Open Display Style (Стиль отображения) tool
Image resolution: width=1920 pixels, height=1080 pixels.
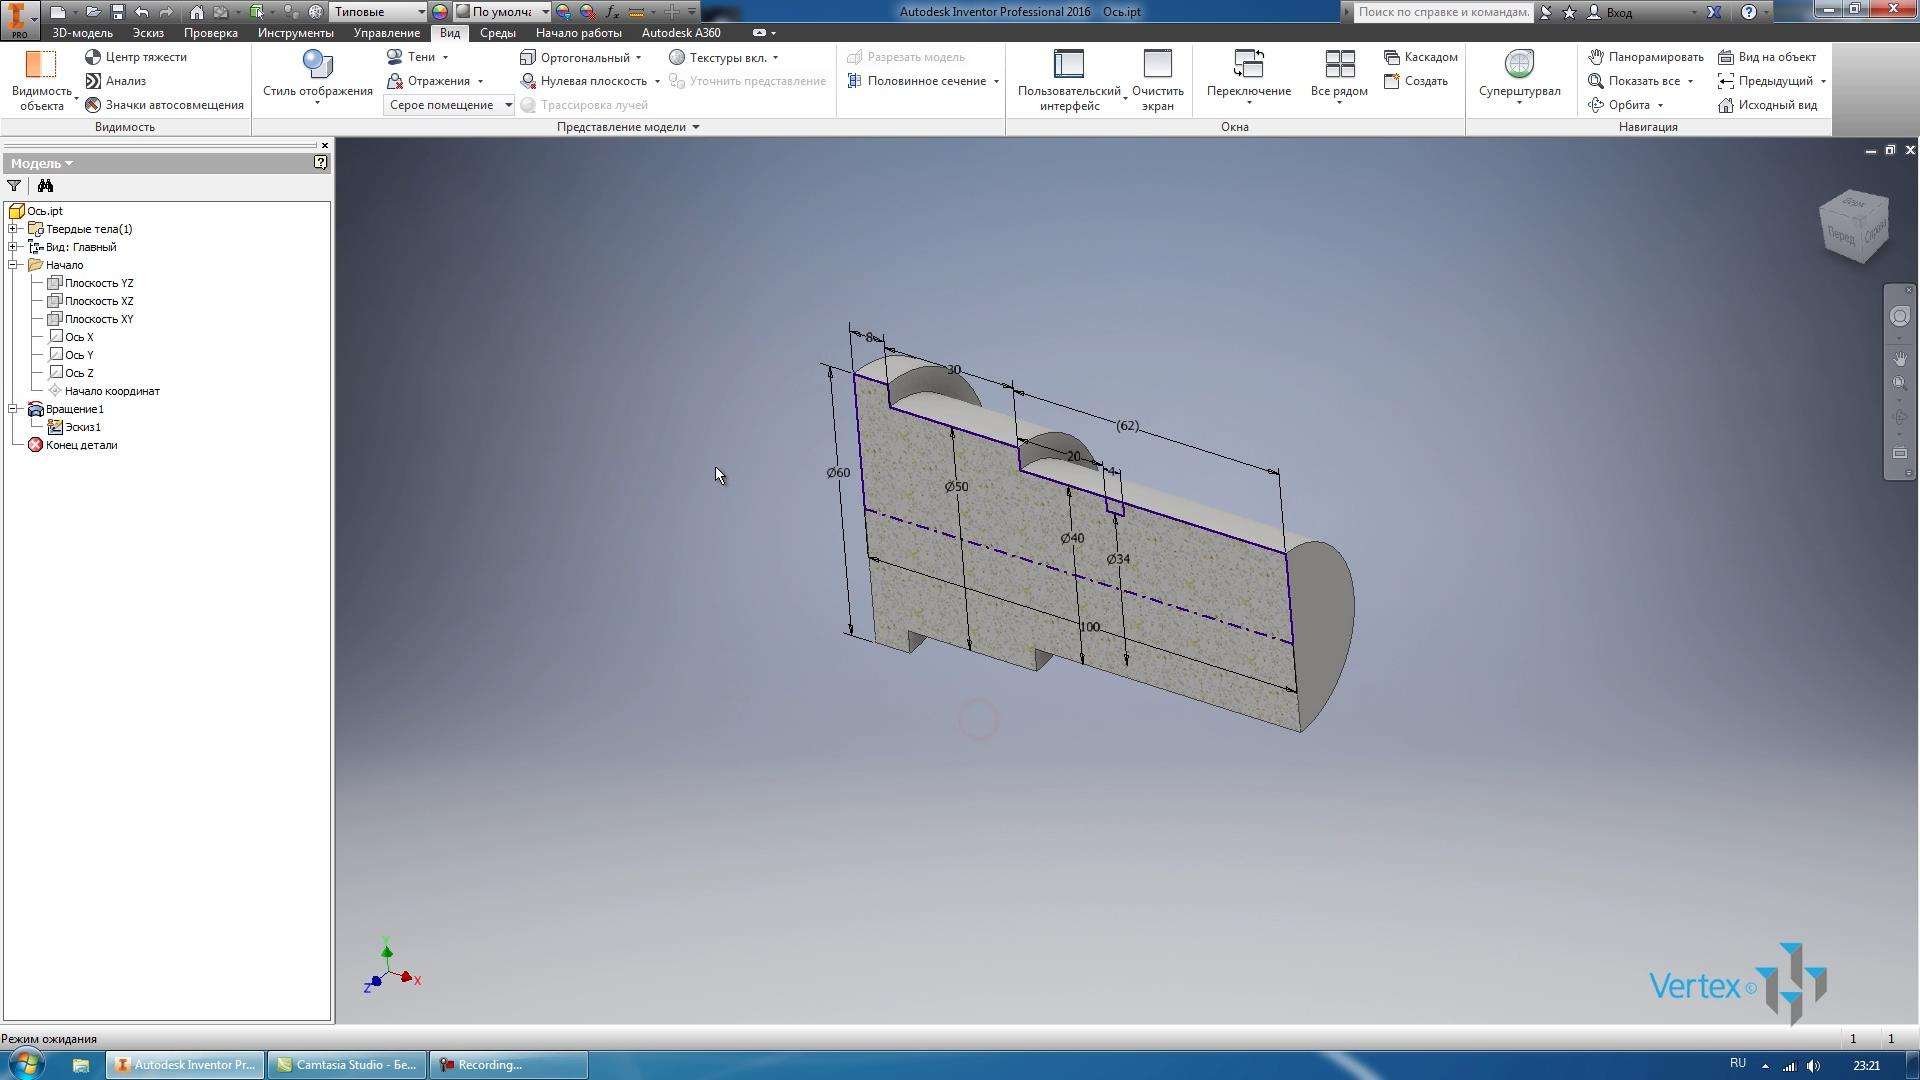coord(317,66)
